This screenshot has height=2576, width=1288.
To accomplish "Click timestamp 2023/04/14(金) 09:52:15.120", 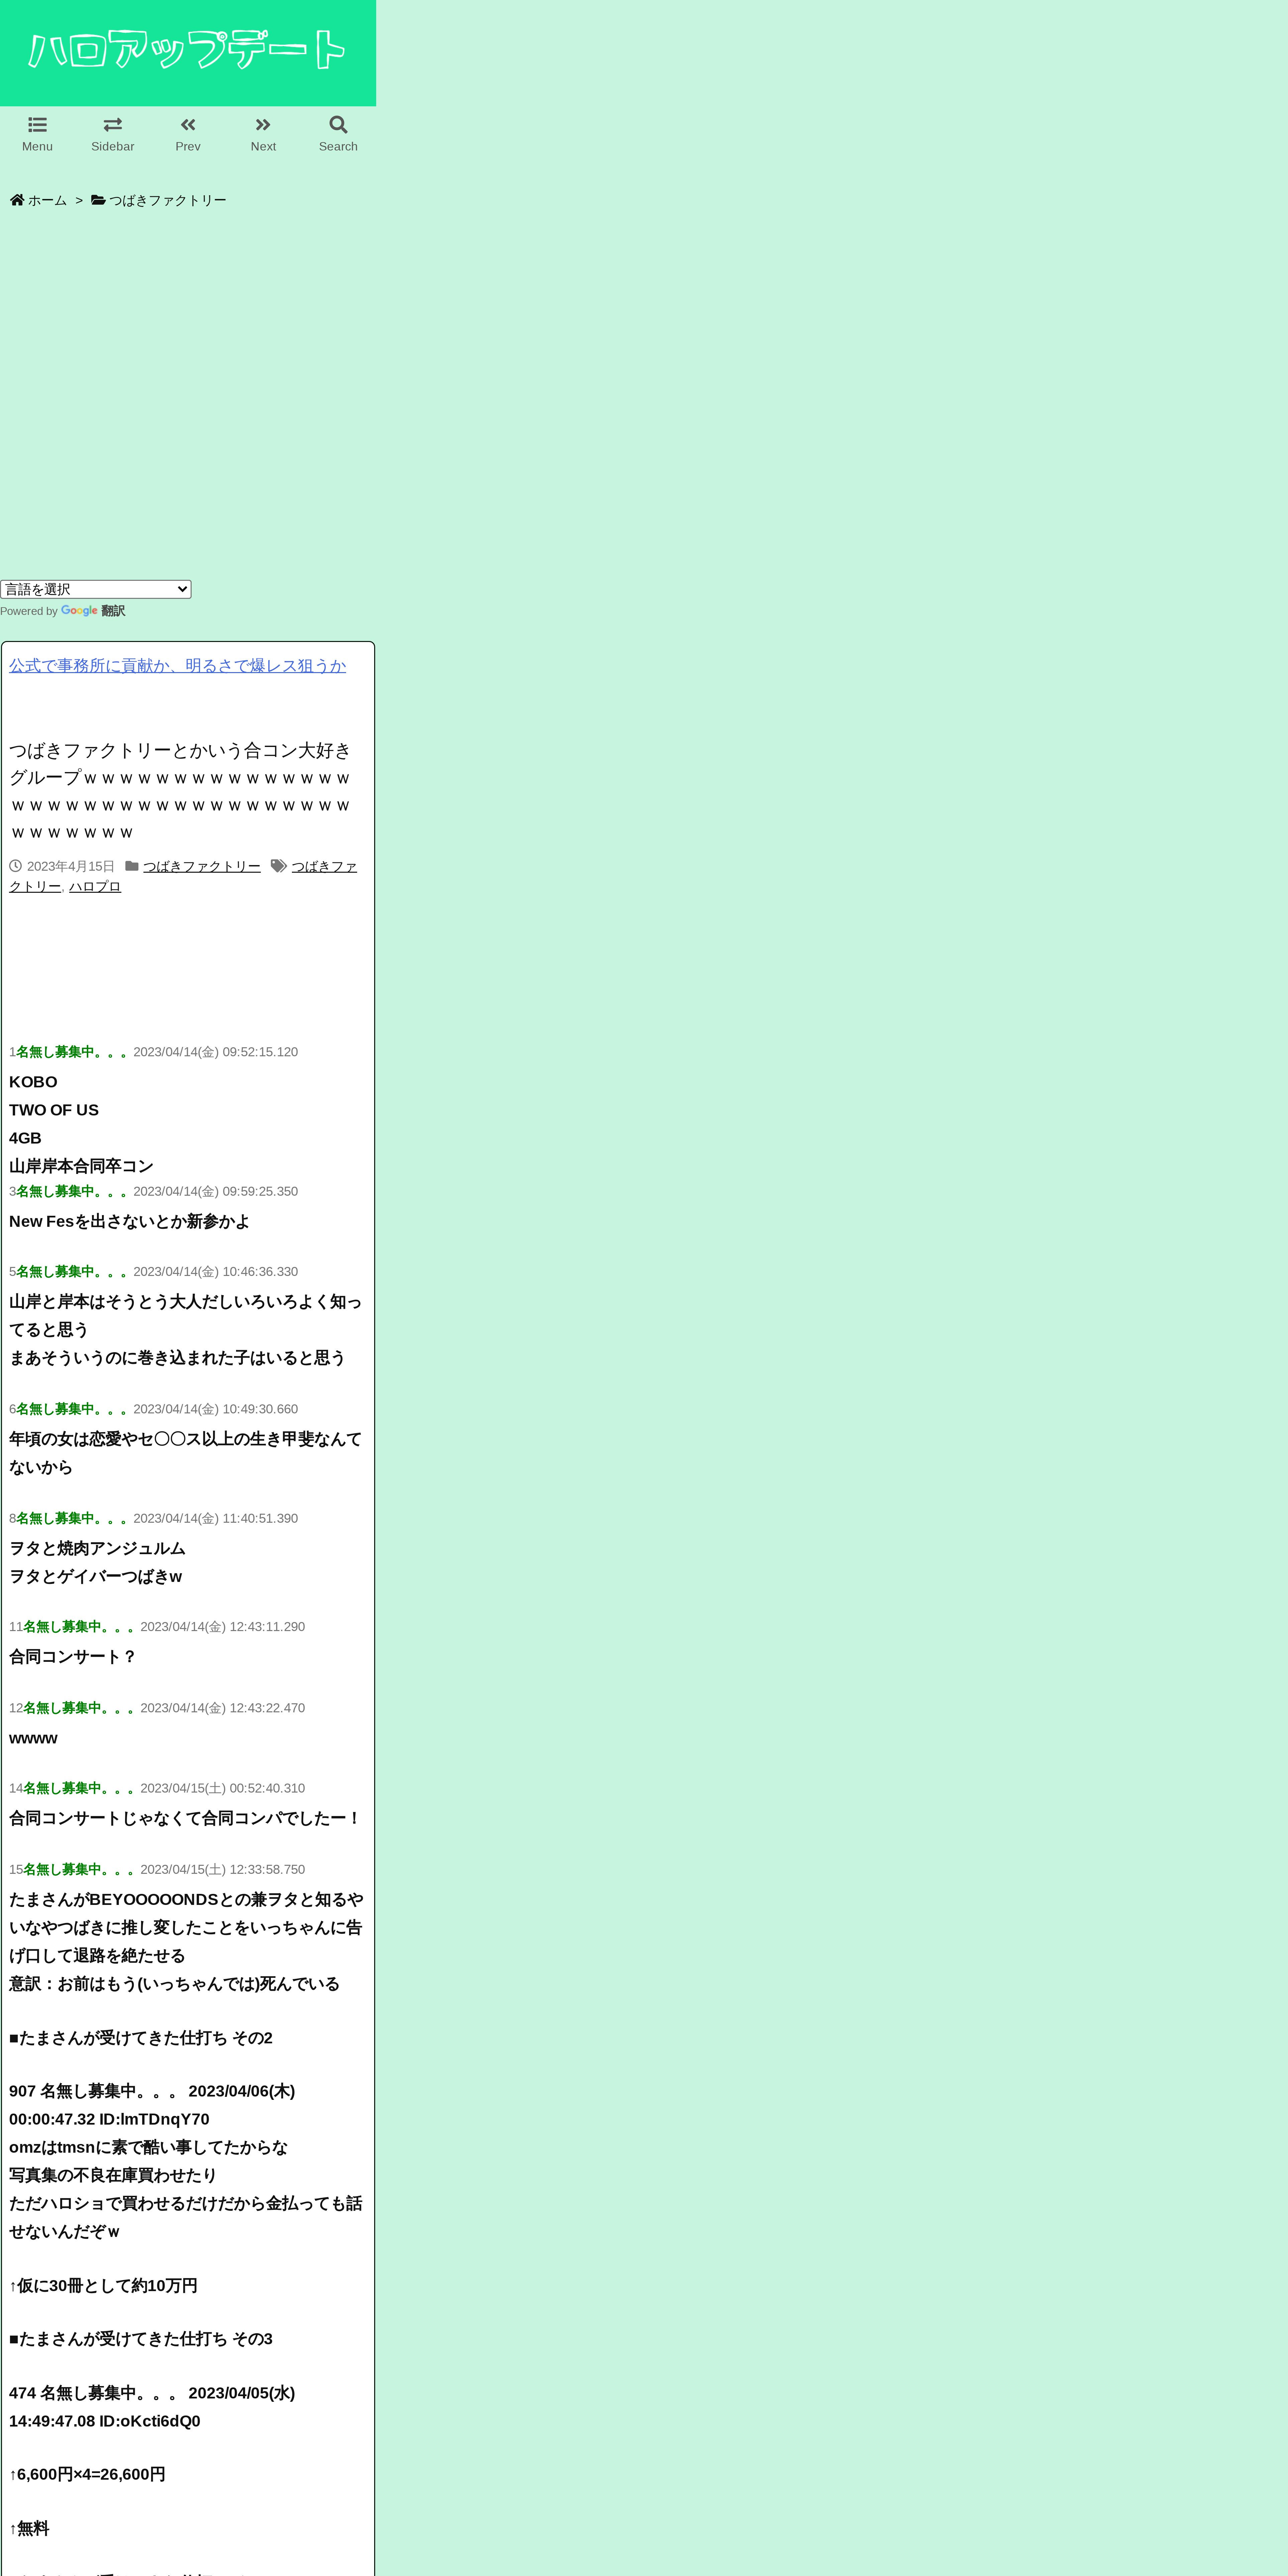I will [216, 1052].
